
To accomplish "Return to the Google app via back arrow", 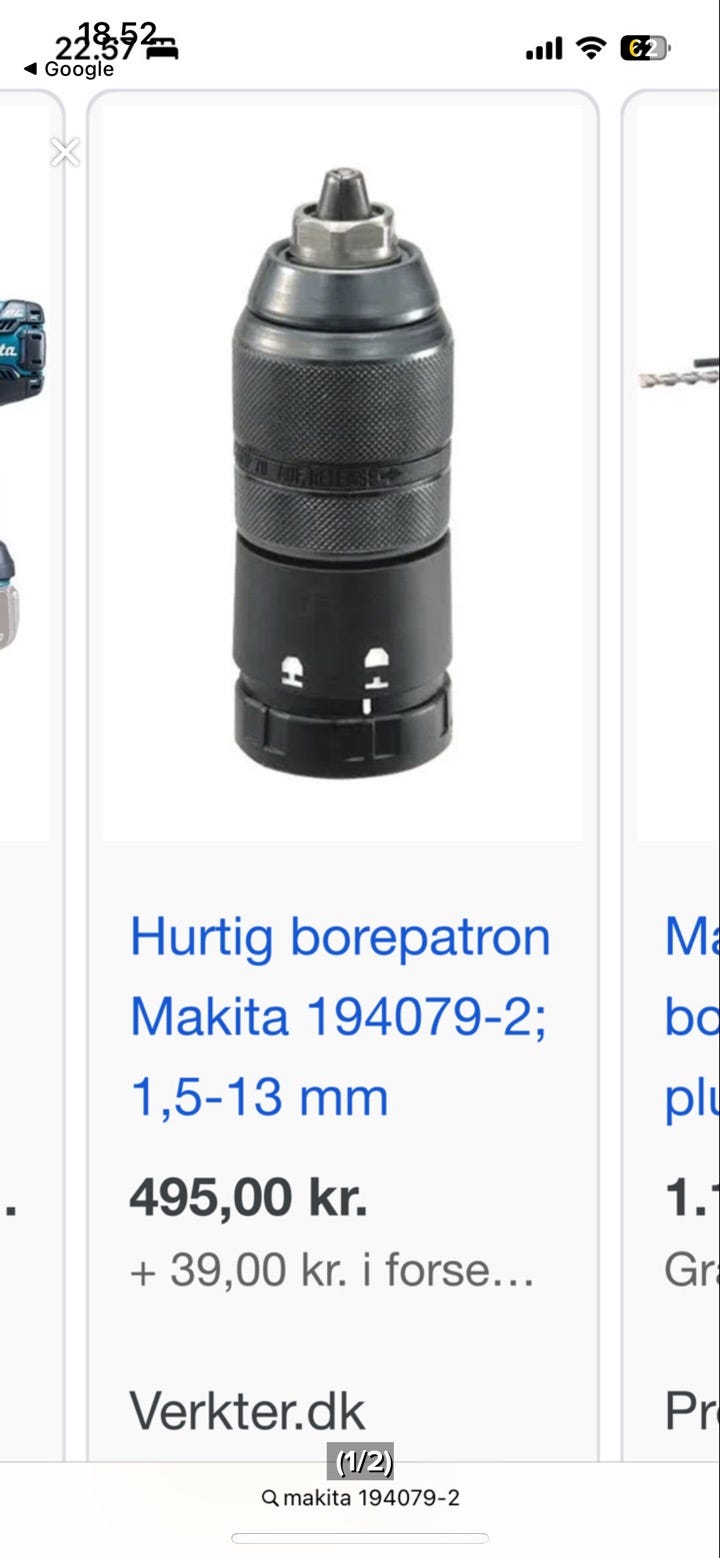I will tap(68, 69).
